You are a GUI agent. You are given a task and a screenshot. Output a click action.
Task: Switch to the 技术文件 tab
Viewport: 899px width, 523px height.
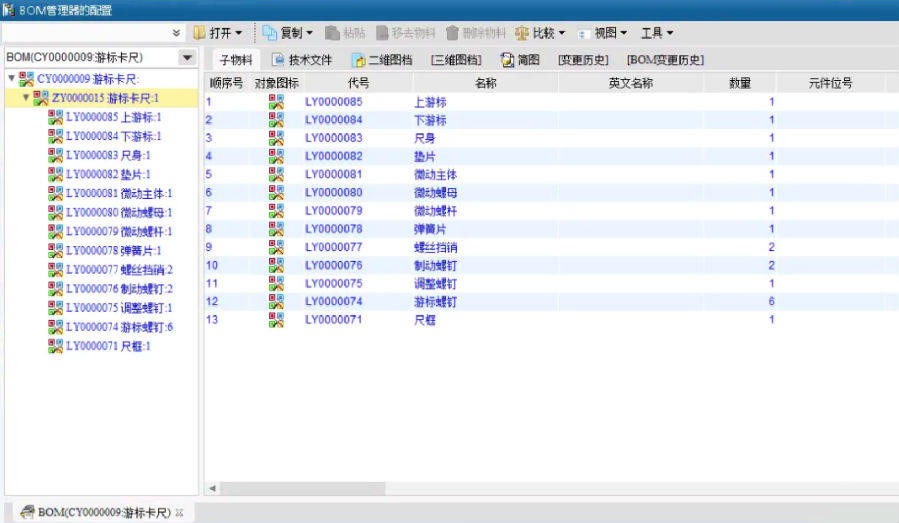coord(302,60)
